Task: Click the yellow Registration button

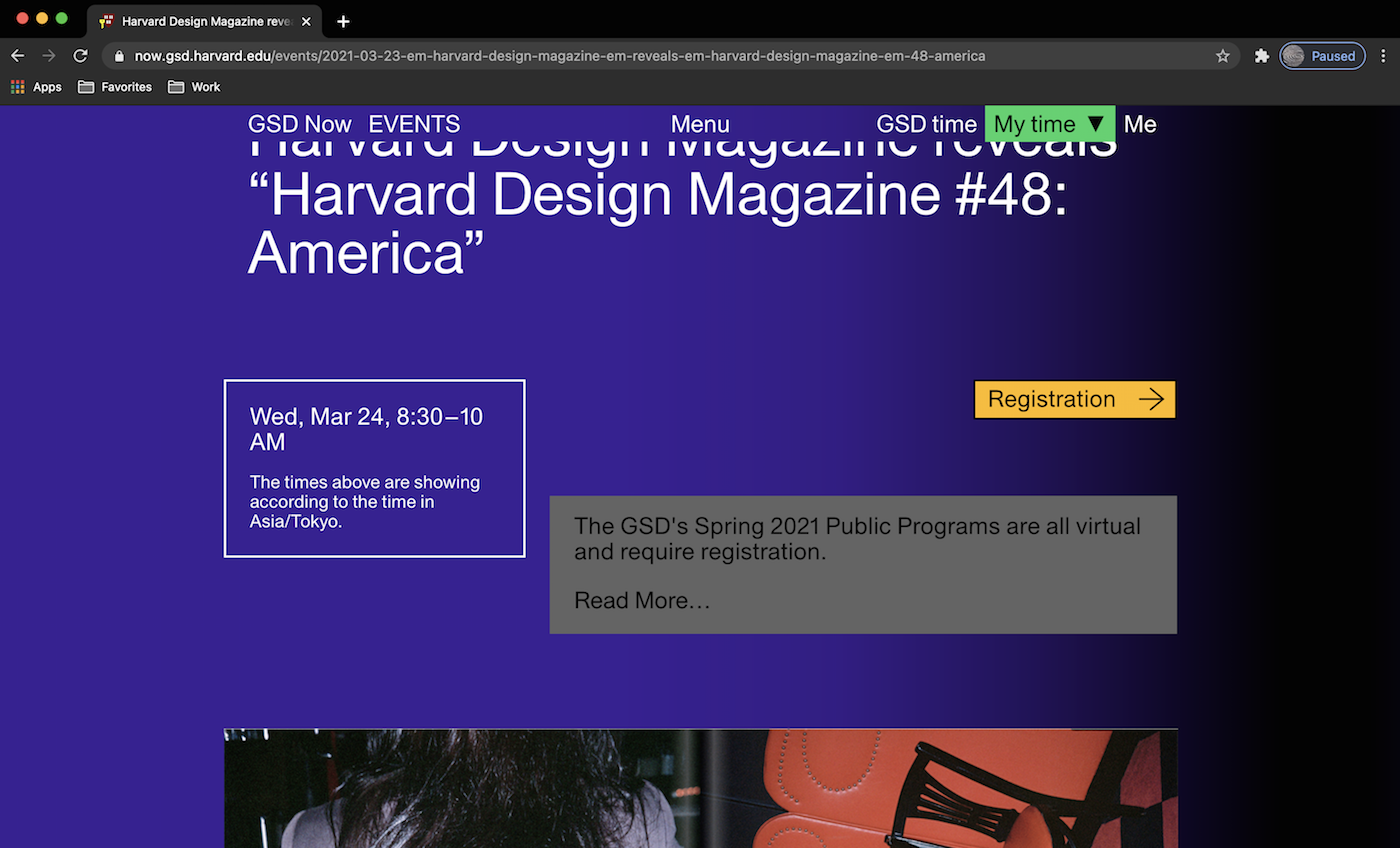Action: 1074,399
